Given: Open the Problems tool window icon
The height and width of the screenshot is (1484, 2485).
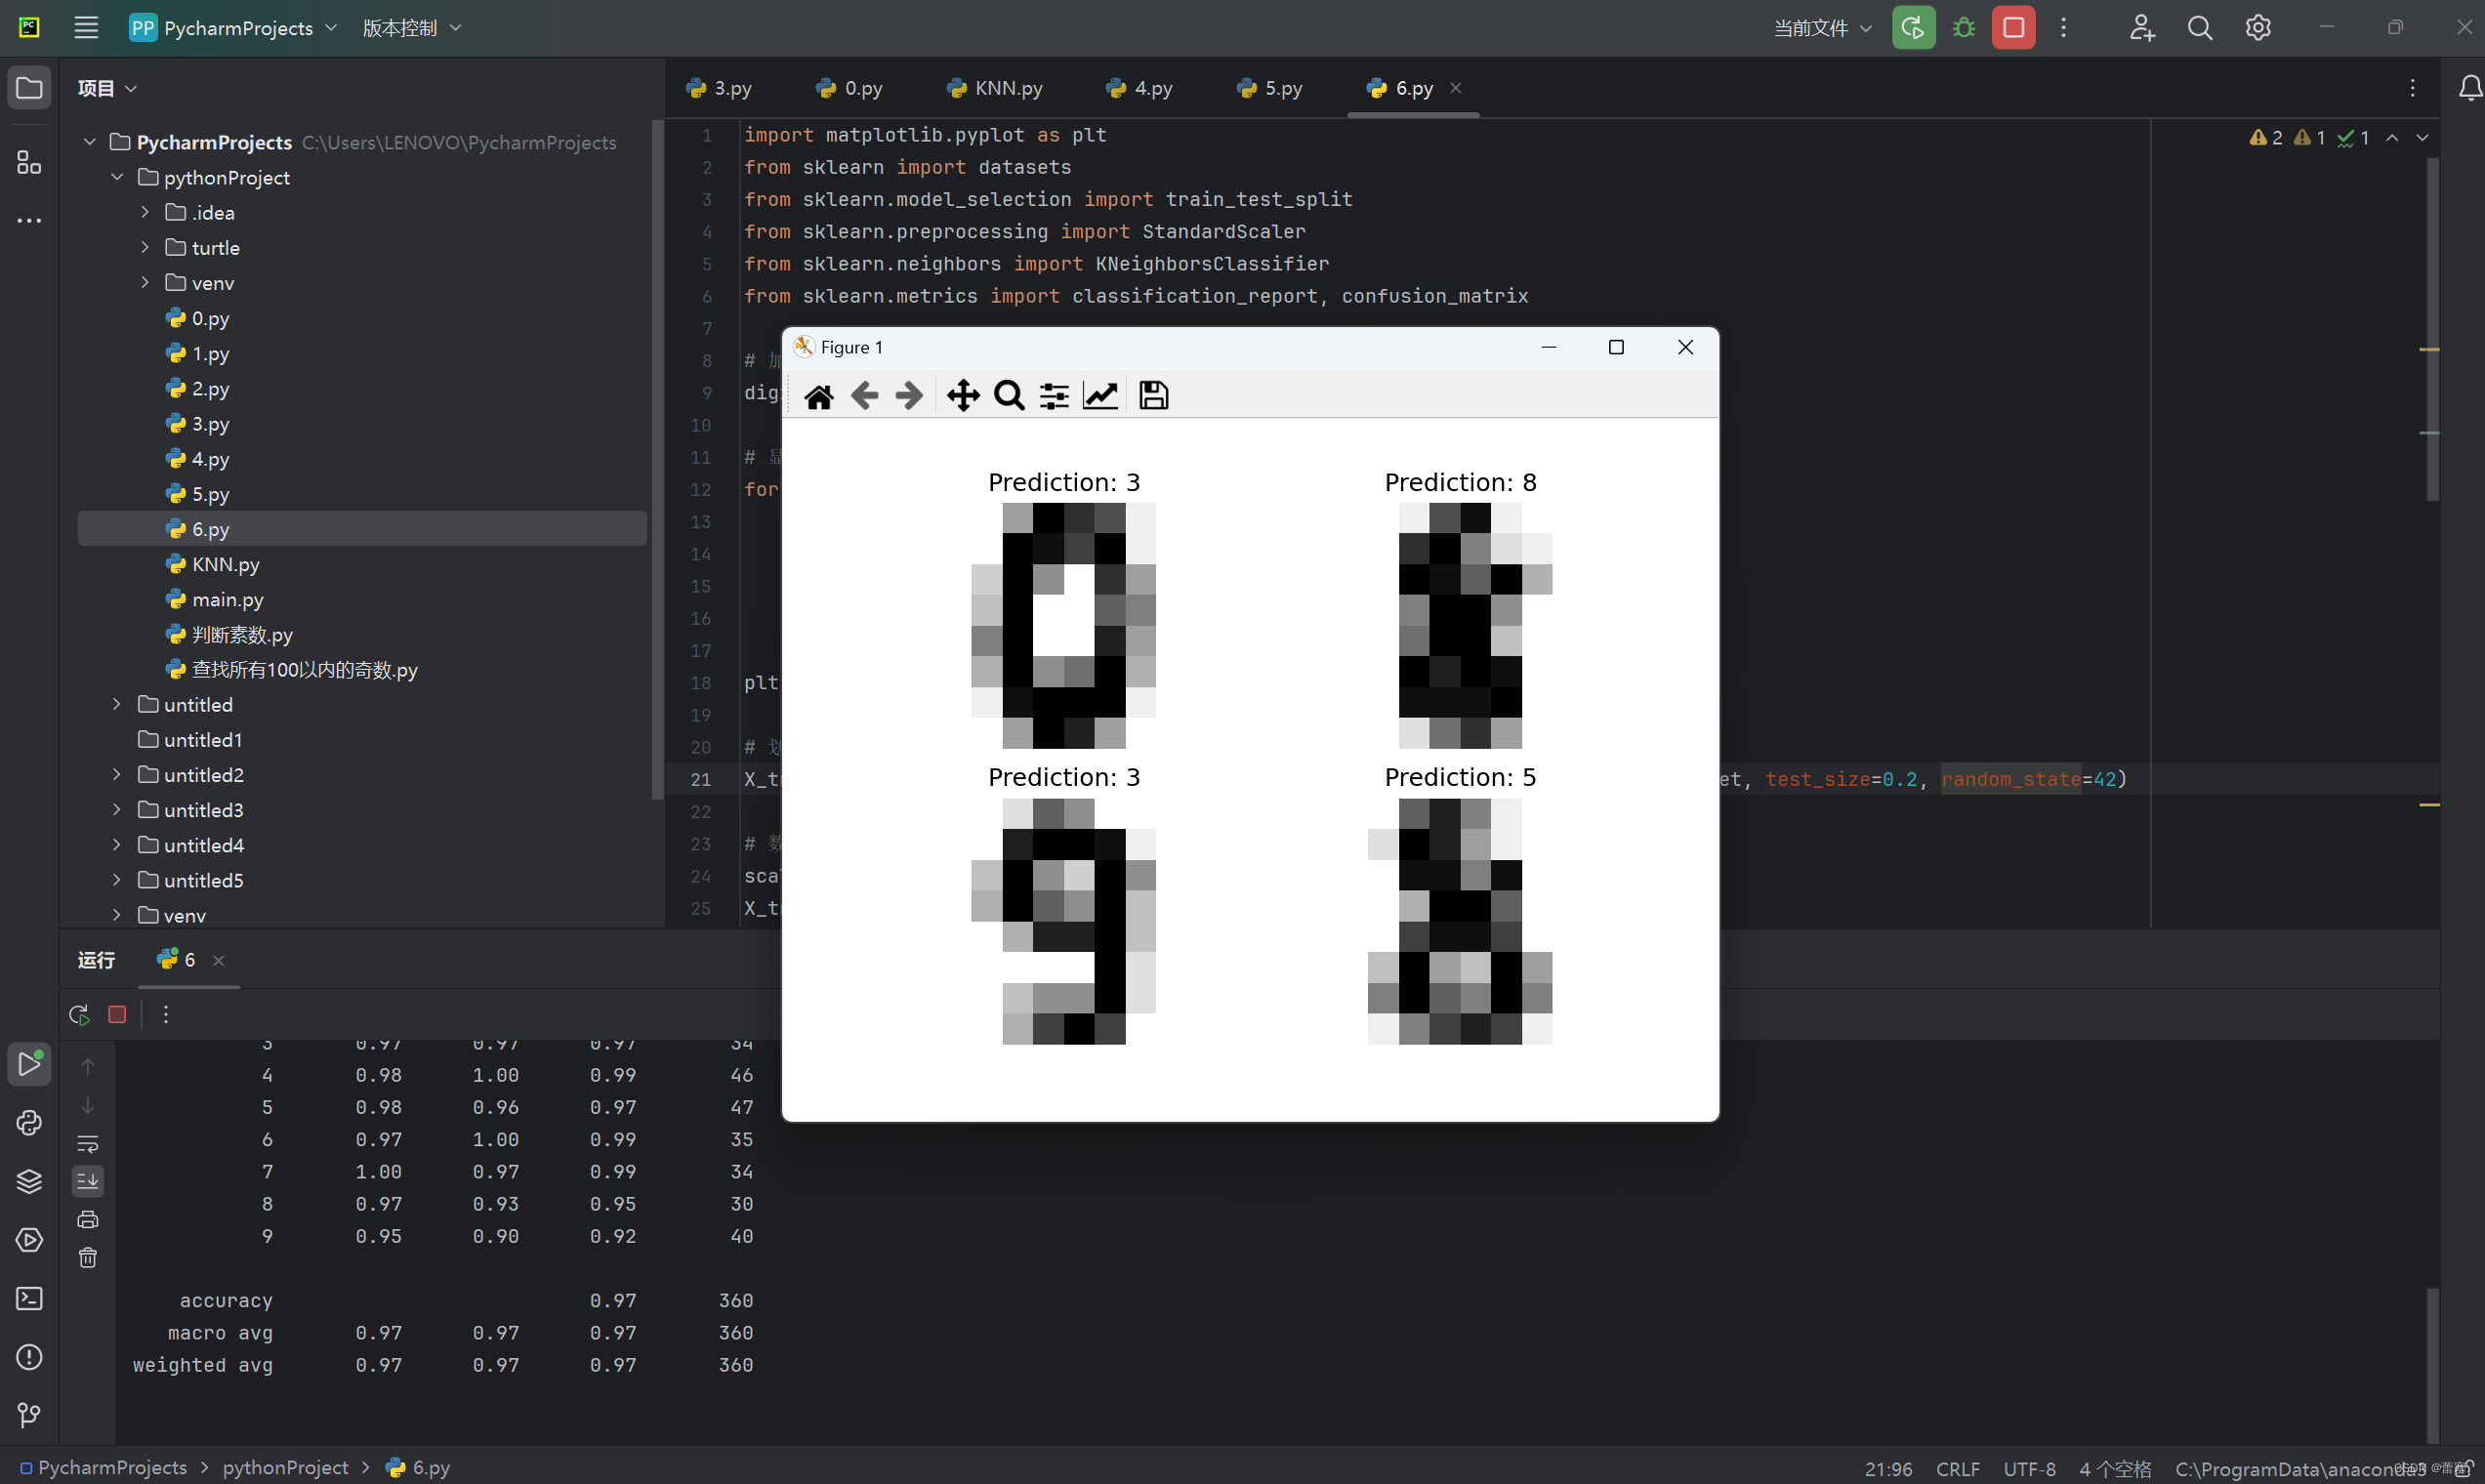Looking at the screenshot, I should click(28, 1357).
